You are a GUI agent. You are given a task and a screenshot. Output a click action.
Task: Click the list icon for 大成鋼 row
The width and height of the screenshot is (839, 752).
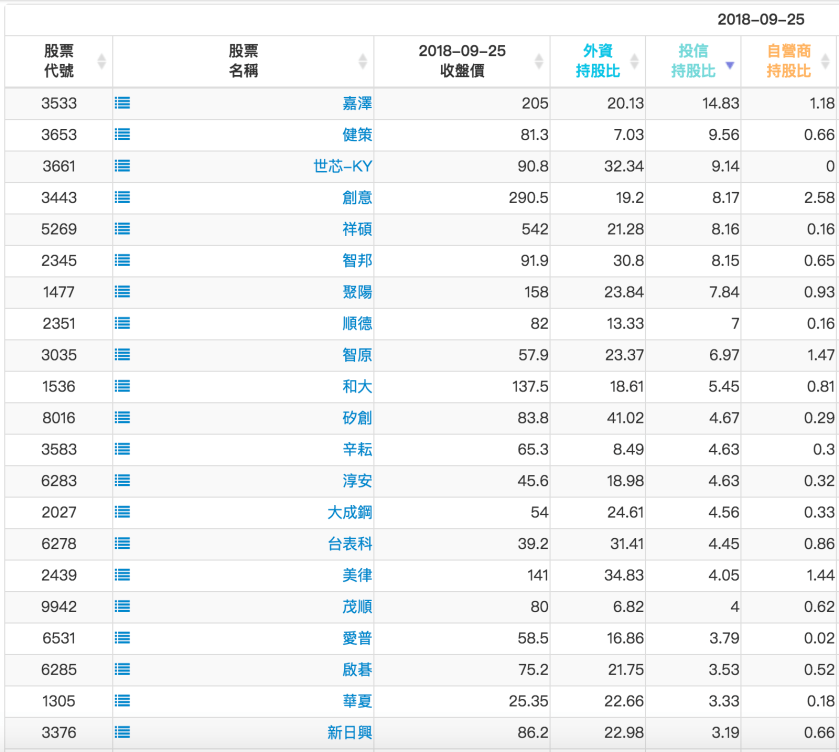pos(122,512)
